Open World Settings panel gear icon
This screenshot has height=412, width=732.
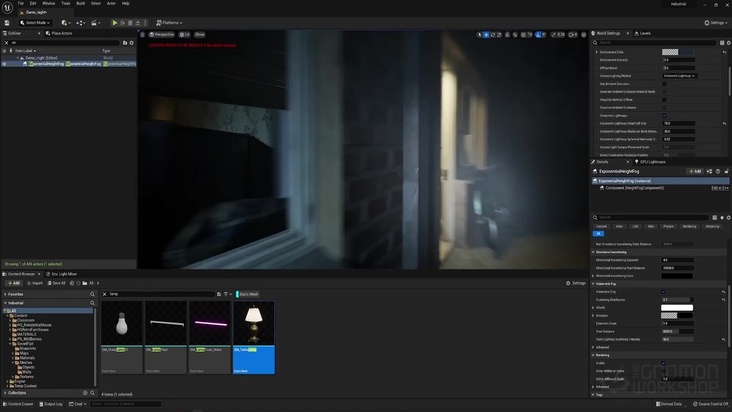728,42
